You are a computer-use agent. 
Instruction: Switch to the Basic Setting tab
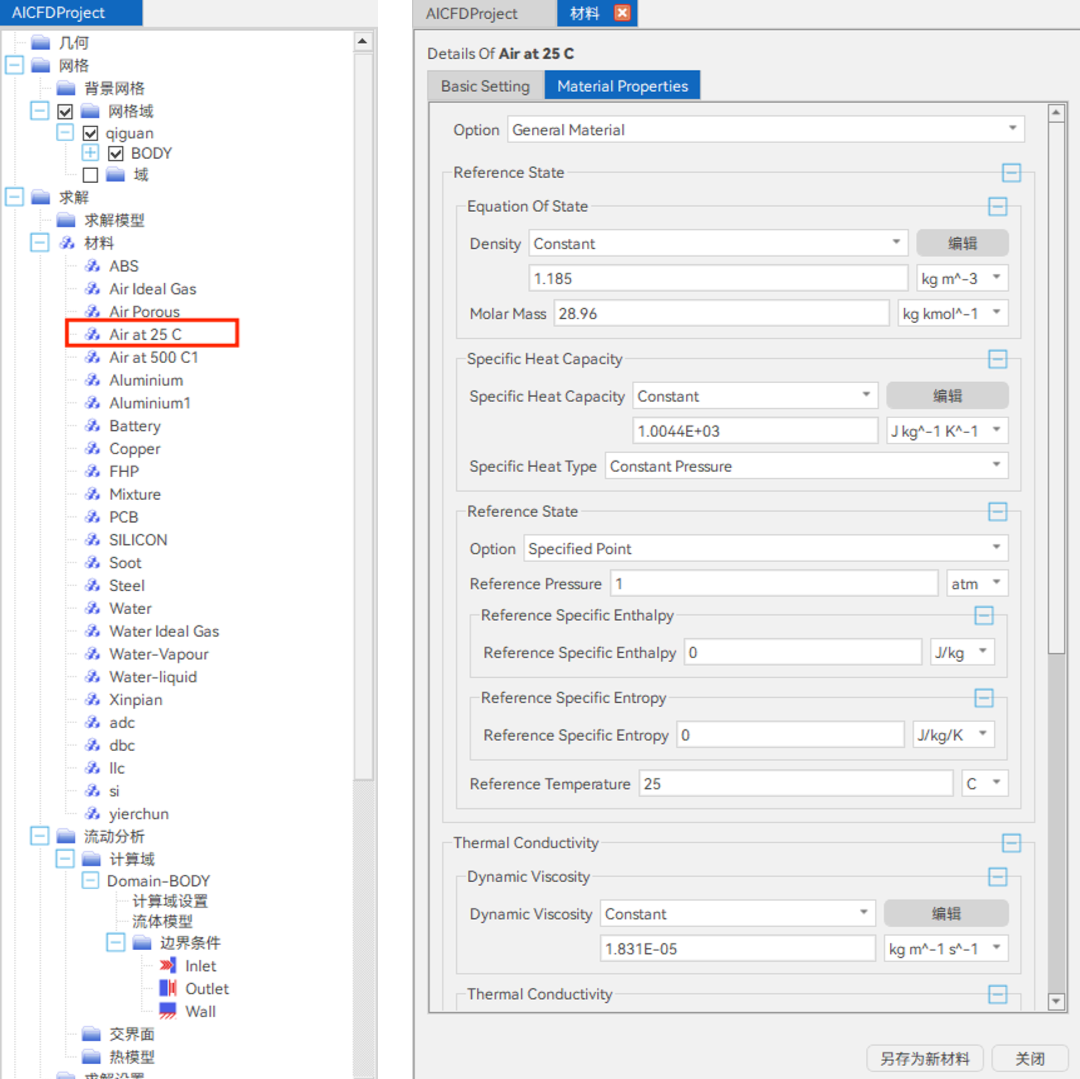click(x=486, y=85)
